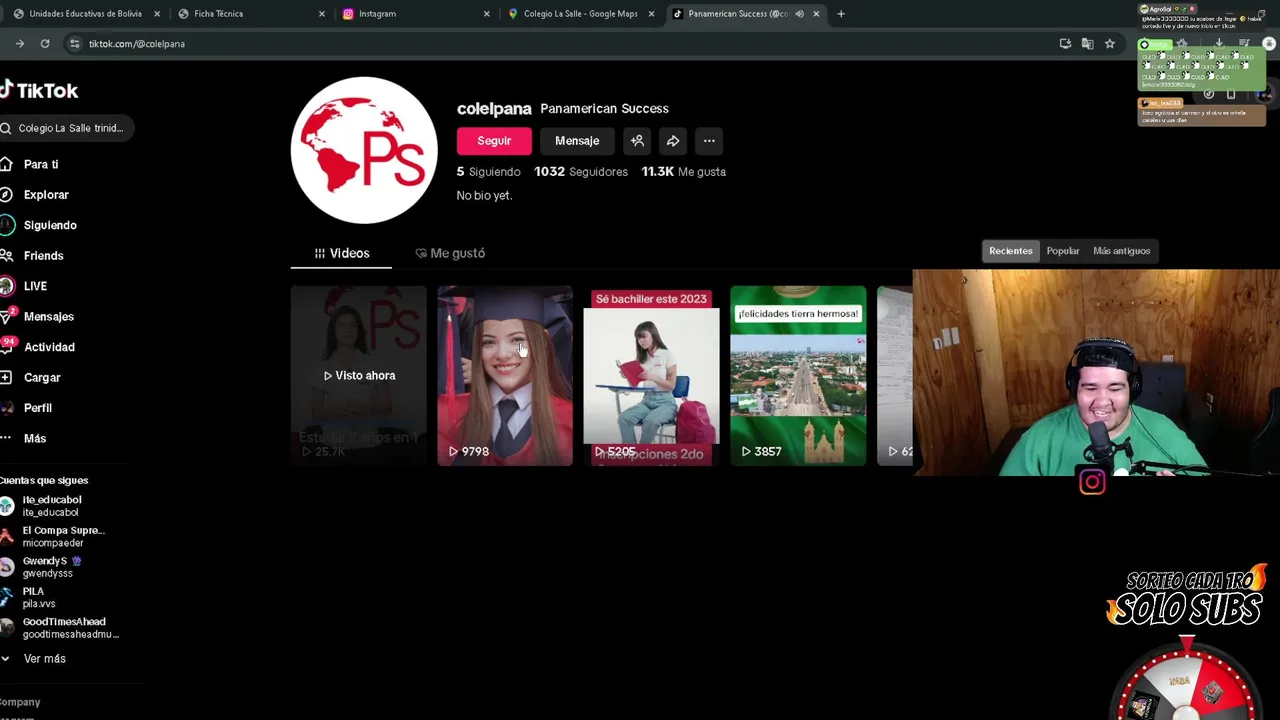Sort videos by Recientes
This screenshot has width=1280, height=720.
pos(1011,251)
